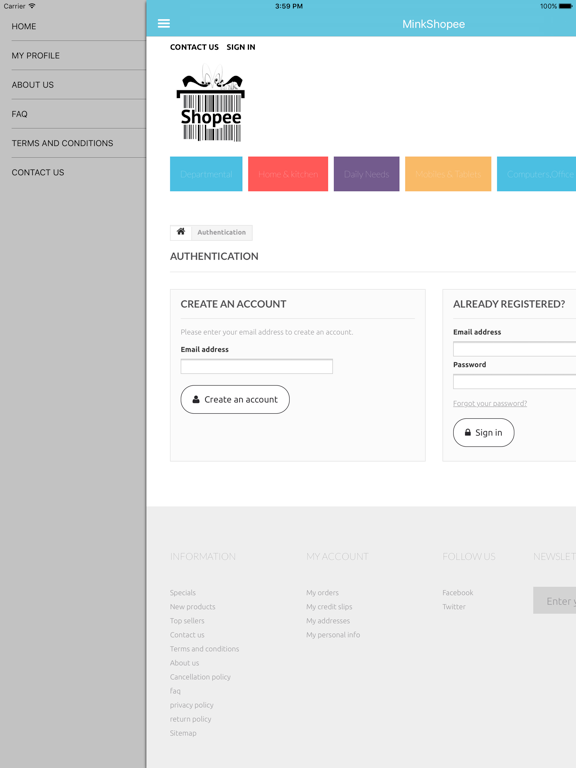This screenshot has width=576, height=768.
Task: Open return policy footer link
Action: [x=191, y=719]
